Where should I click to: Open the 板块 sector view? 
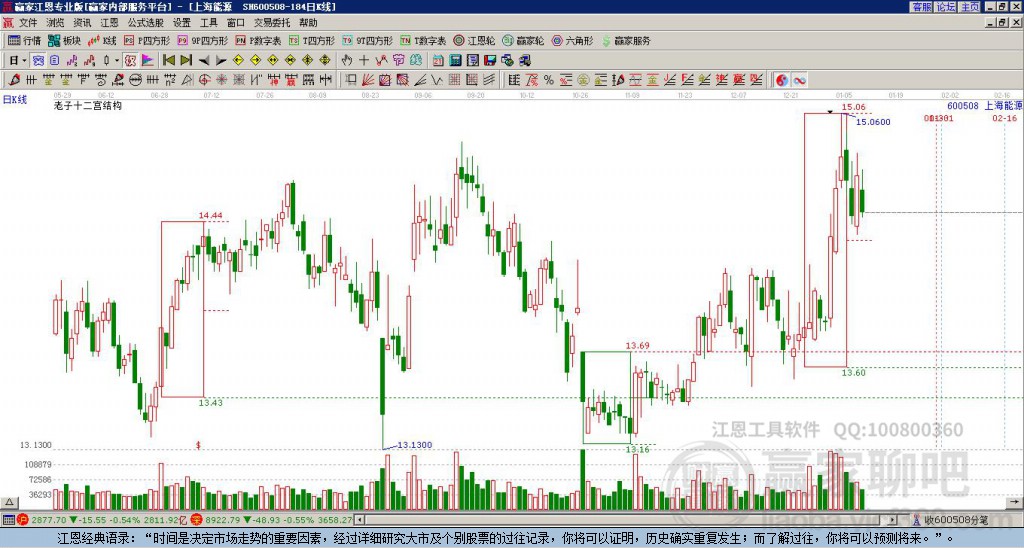(x=64, y=40)
